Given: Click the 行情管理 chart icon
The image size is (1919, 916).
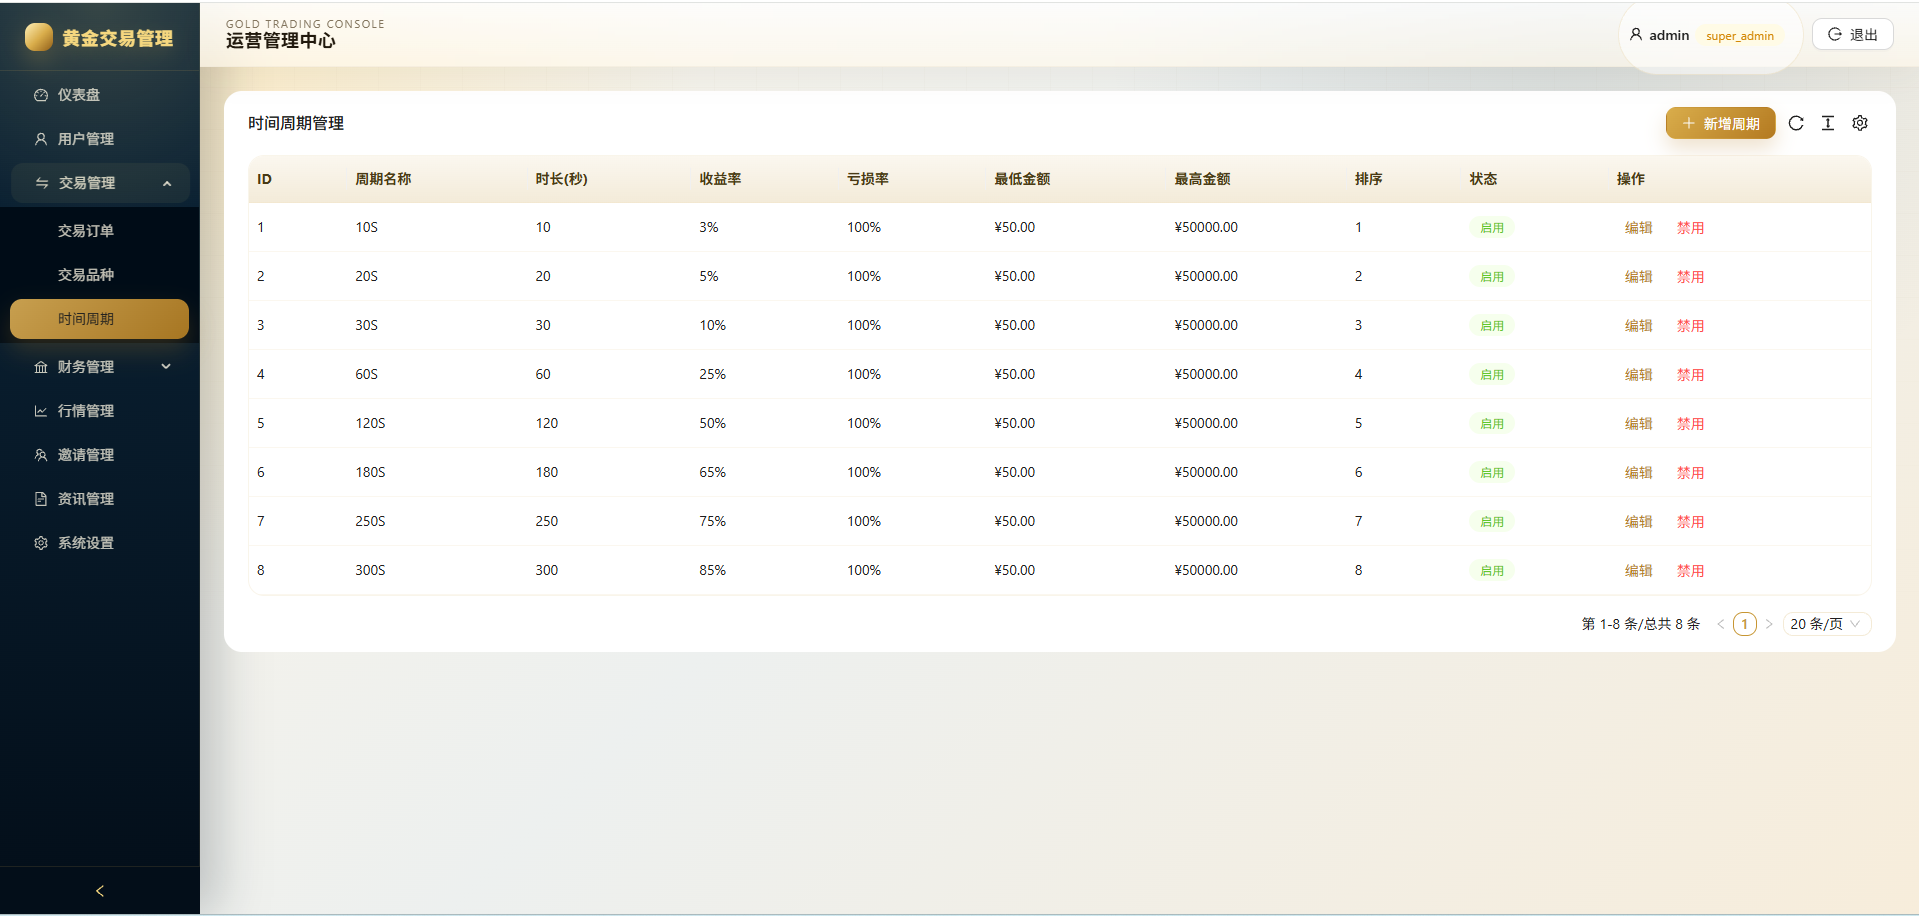Looking at the screenshot, I should point(41,411).
